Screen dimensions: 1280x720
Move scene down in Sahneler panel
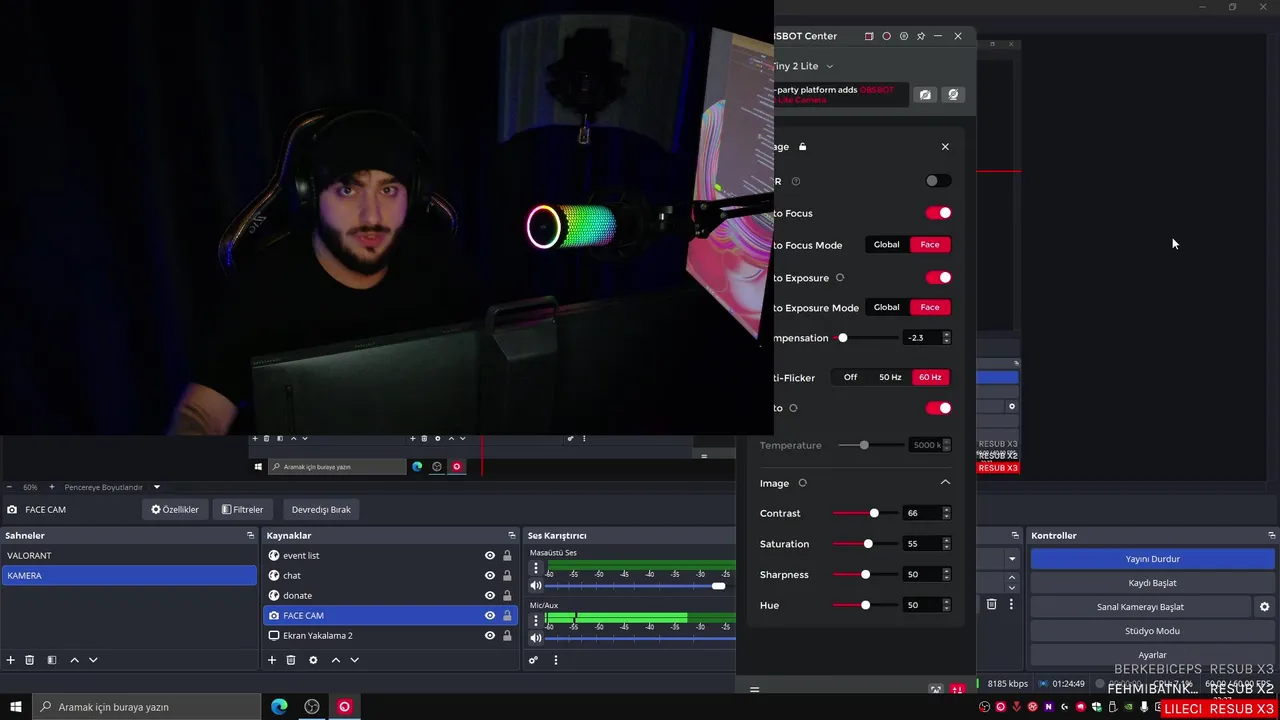93,660
